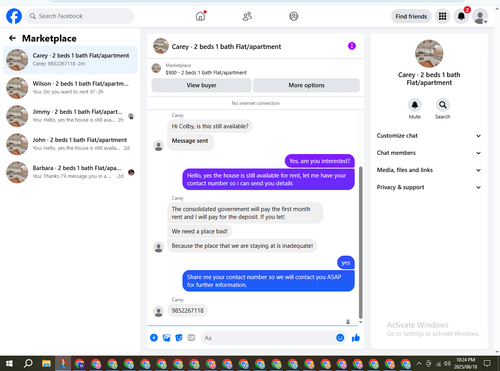Image resolution: width=500 pixels, height=371 pixels.
Task: Expand Media, files and links section
Action: click(x=429, y=170)
